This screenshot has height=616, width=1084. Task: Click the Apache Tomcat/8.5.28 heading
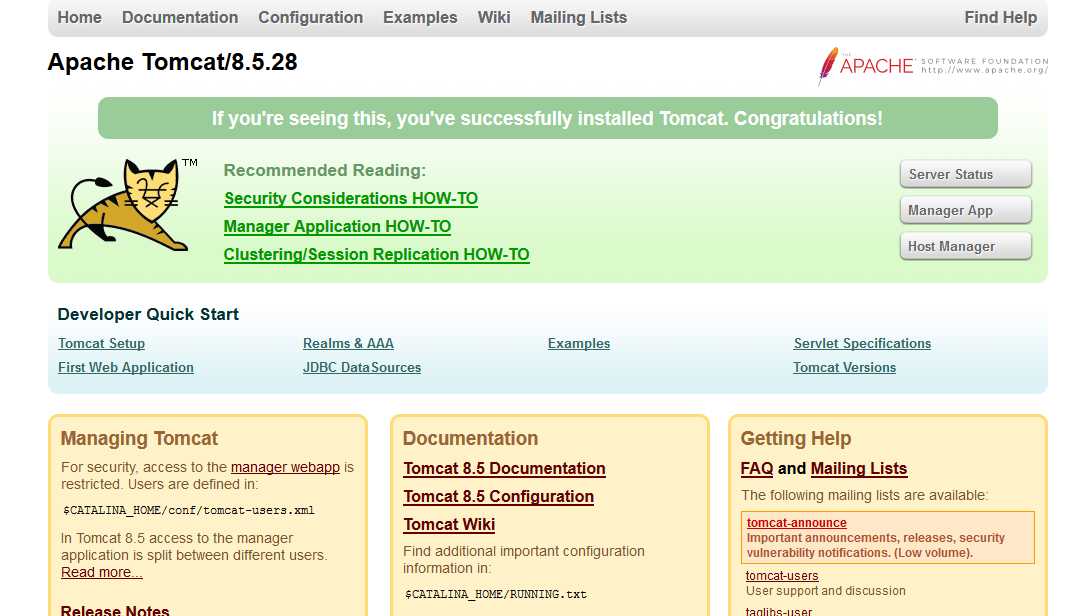173,62
